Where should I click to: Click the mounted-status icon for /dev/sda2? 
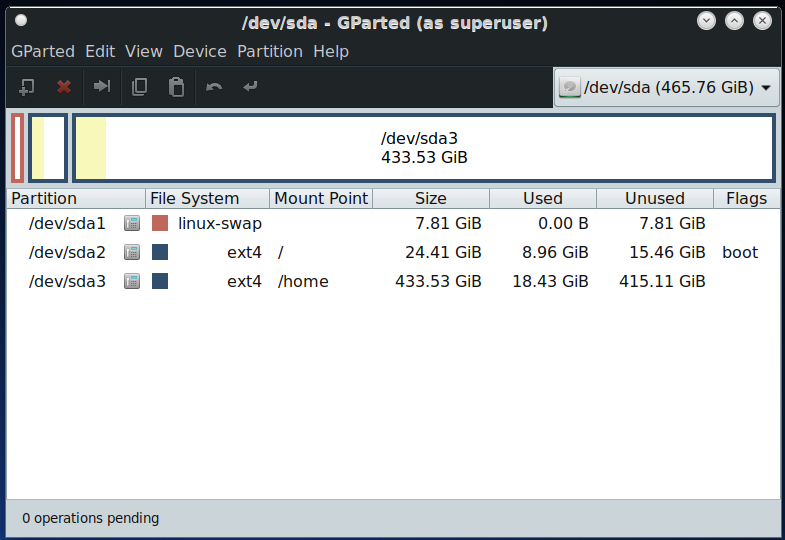pos(132,252)
